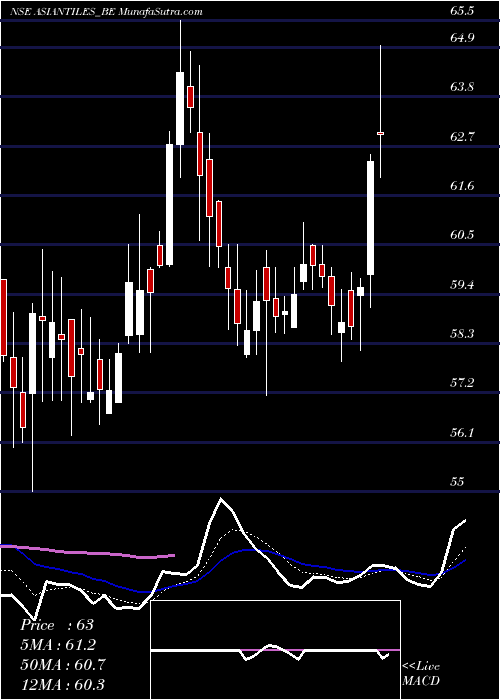Screen dimensions: 500x700
Task: Click the 59.4 price axis label
Action: tap(462, 284)
